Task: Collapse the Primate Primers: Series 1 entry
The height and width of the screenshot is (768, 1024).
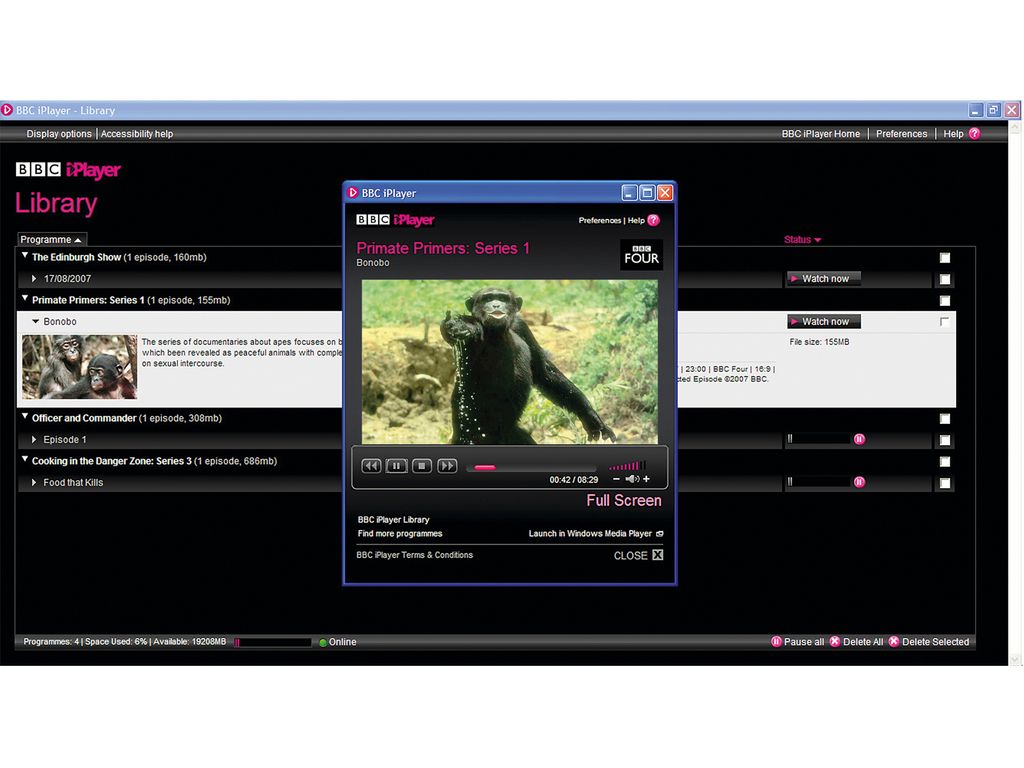Action: [24, 299]
